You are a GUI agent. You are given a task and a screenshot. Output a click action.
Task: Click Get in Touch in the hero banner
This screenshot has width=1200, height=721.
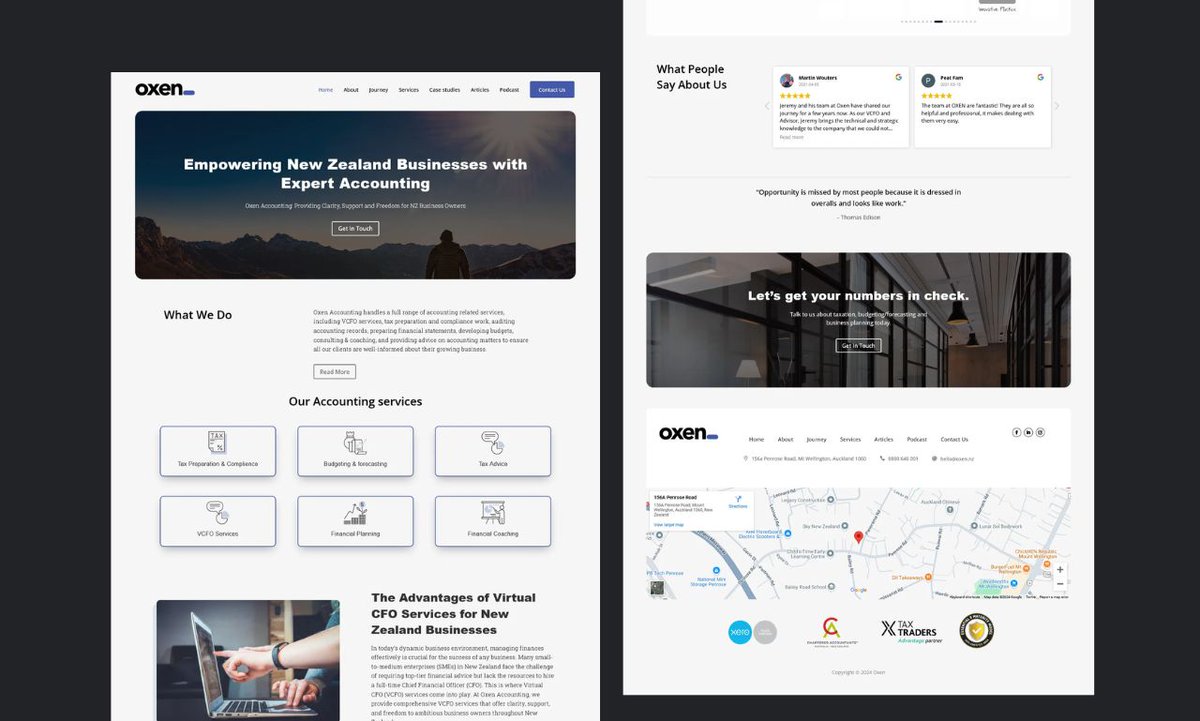tap(355, 228)
